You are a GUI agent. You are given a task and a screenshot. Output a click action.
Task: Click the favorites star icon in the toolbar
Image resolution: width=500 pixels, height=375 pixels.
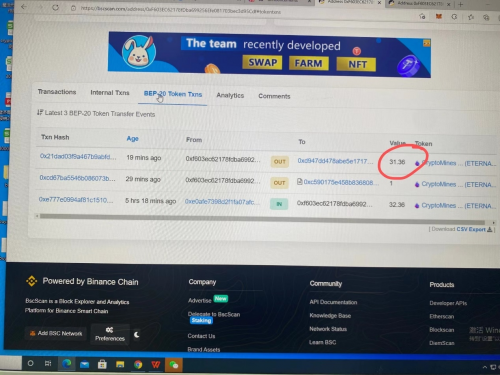click(x=471, y=17)
